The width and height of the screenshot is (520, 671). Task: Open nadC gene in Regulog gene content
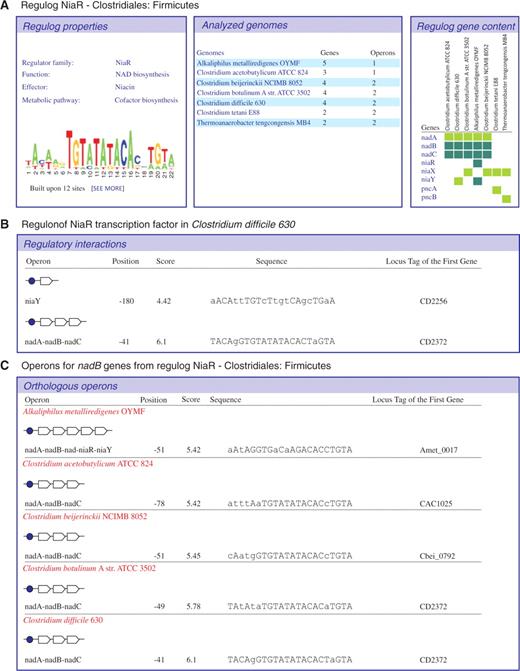[x=429, y=154]
